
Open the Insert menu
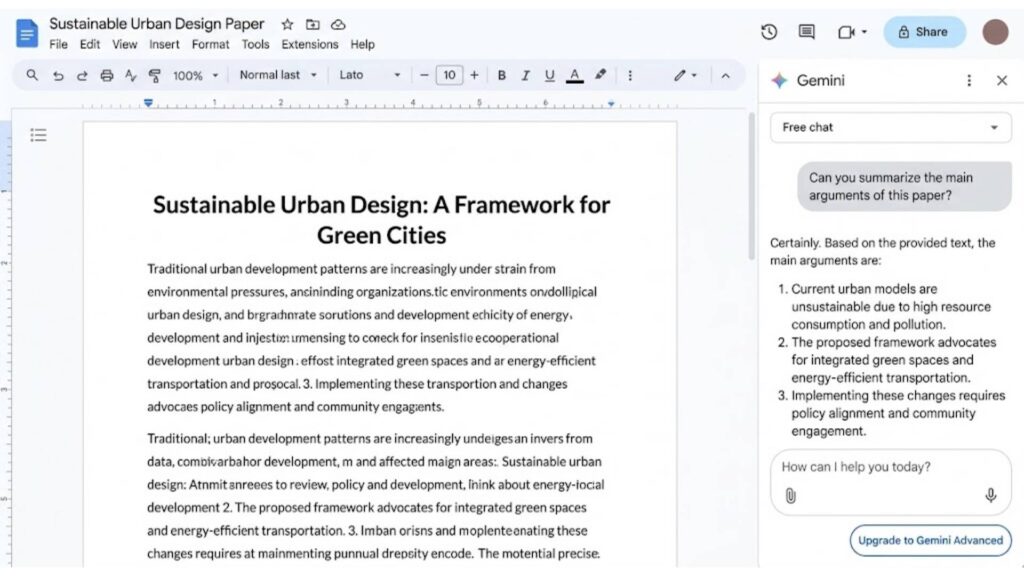164,44
